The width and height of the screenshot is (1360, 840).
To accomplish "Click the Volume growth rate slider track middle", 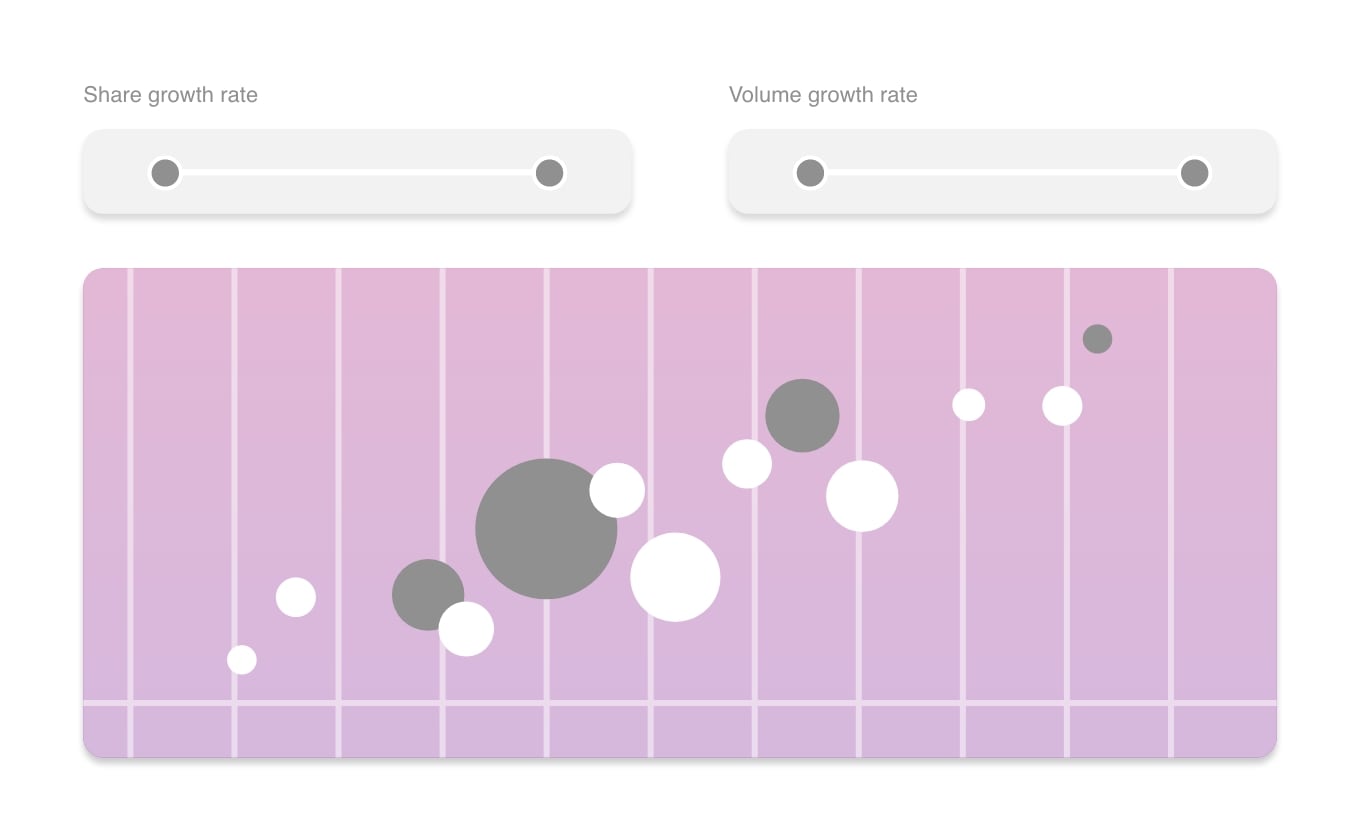I will pos(1002,173).
